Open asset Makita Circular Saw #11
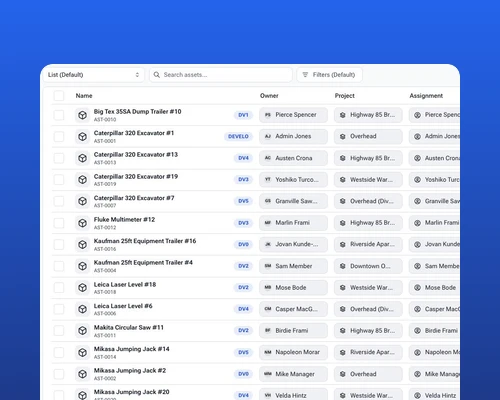500x400 pixels. [x=129, y=327]
